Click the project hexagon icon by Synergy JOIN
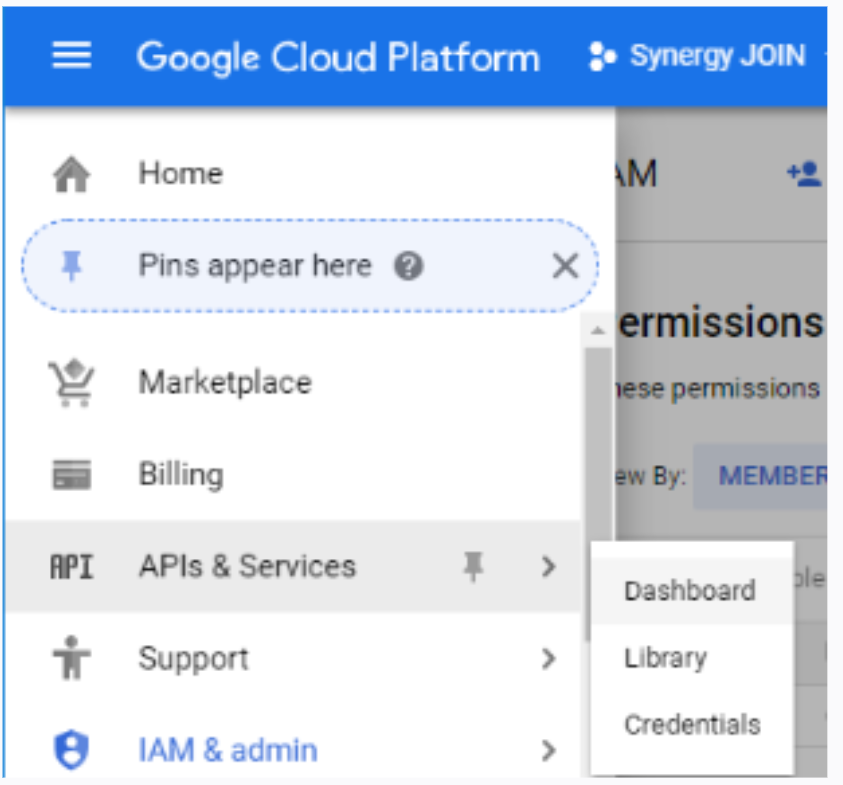This screenshot has height=785, width=843. click(602, 56)
